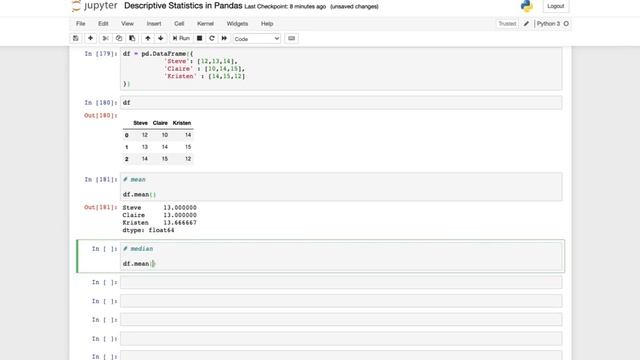This screenshot has width=640, height=360.
Task: Open the Insert menu
Action: [x=154, y=24]
